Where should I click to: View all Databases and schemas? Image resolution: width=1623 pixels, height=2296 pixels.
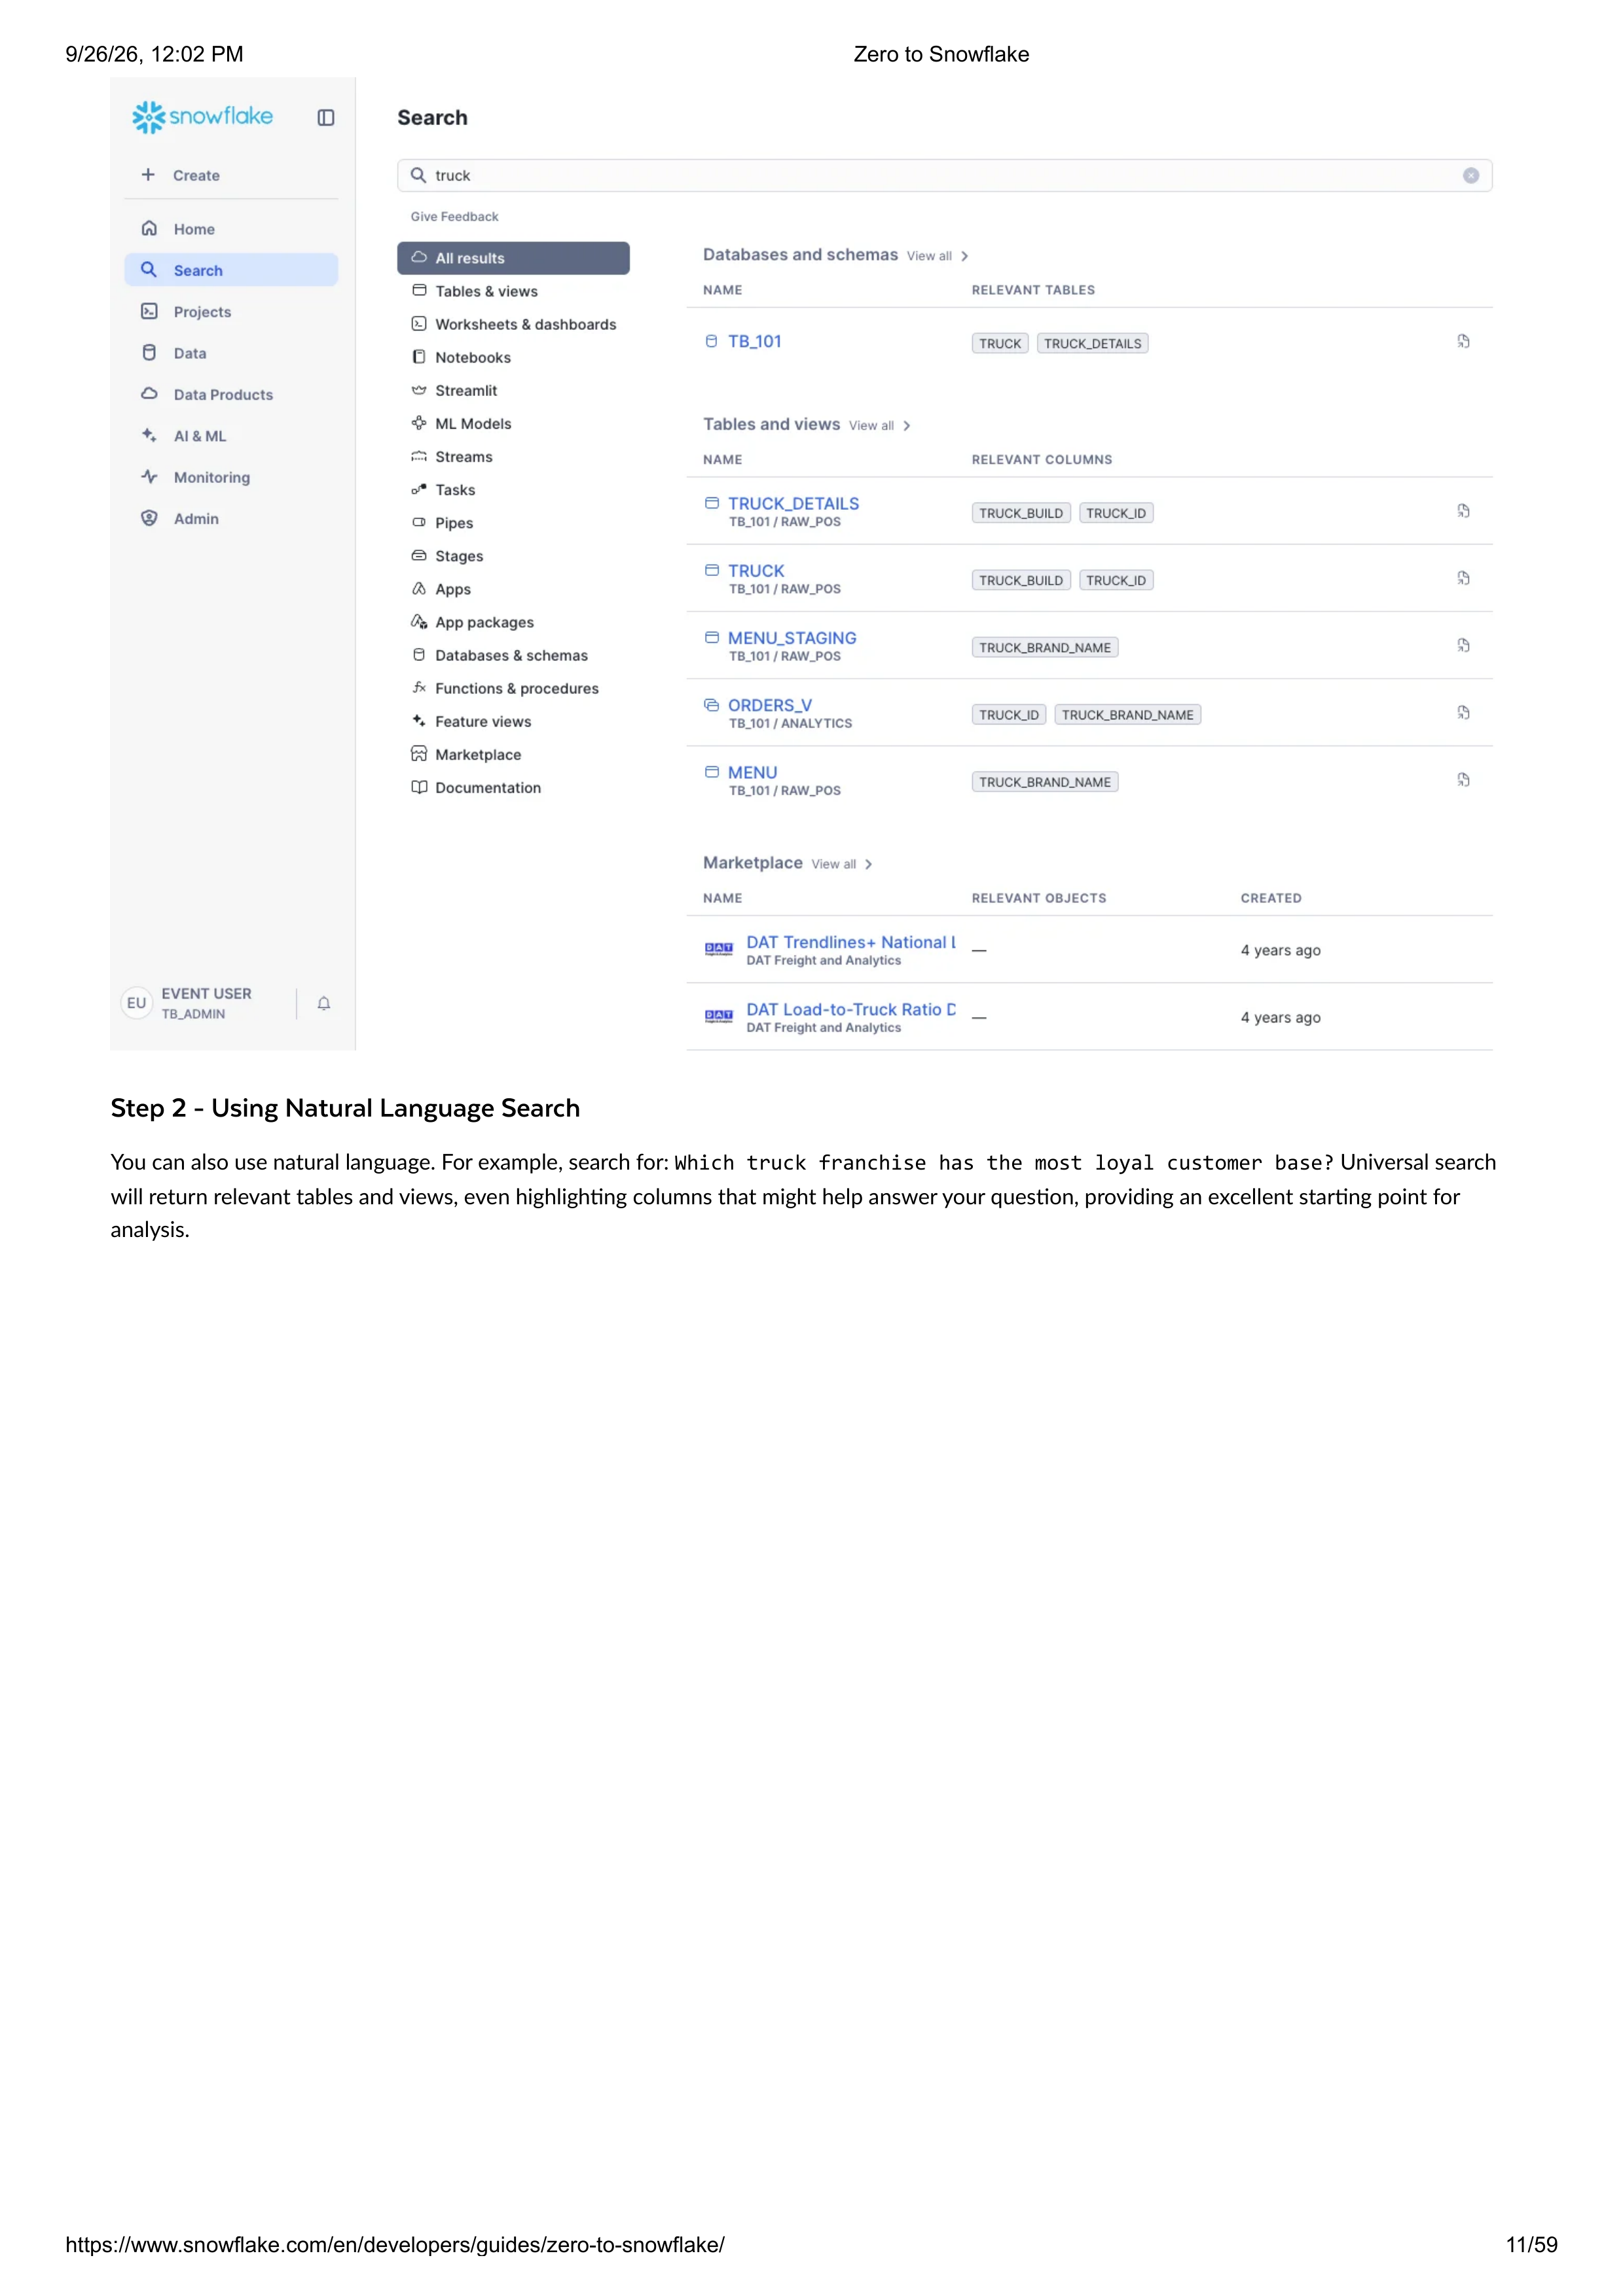(x=937, y=256)
